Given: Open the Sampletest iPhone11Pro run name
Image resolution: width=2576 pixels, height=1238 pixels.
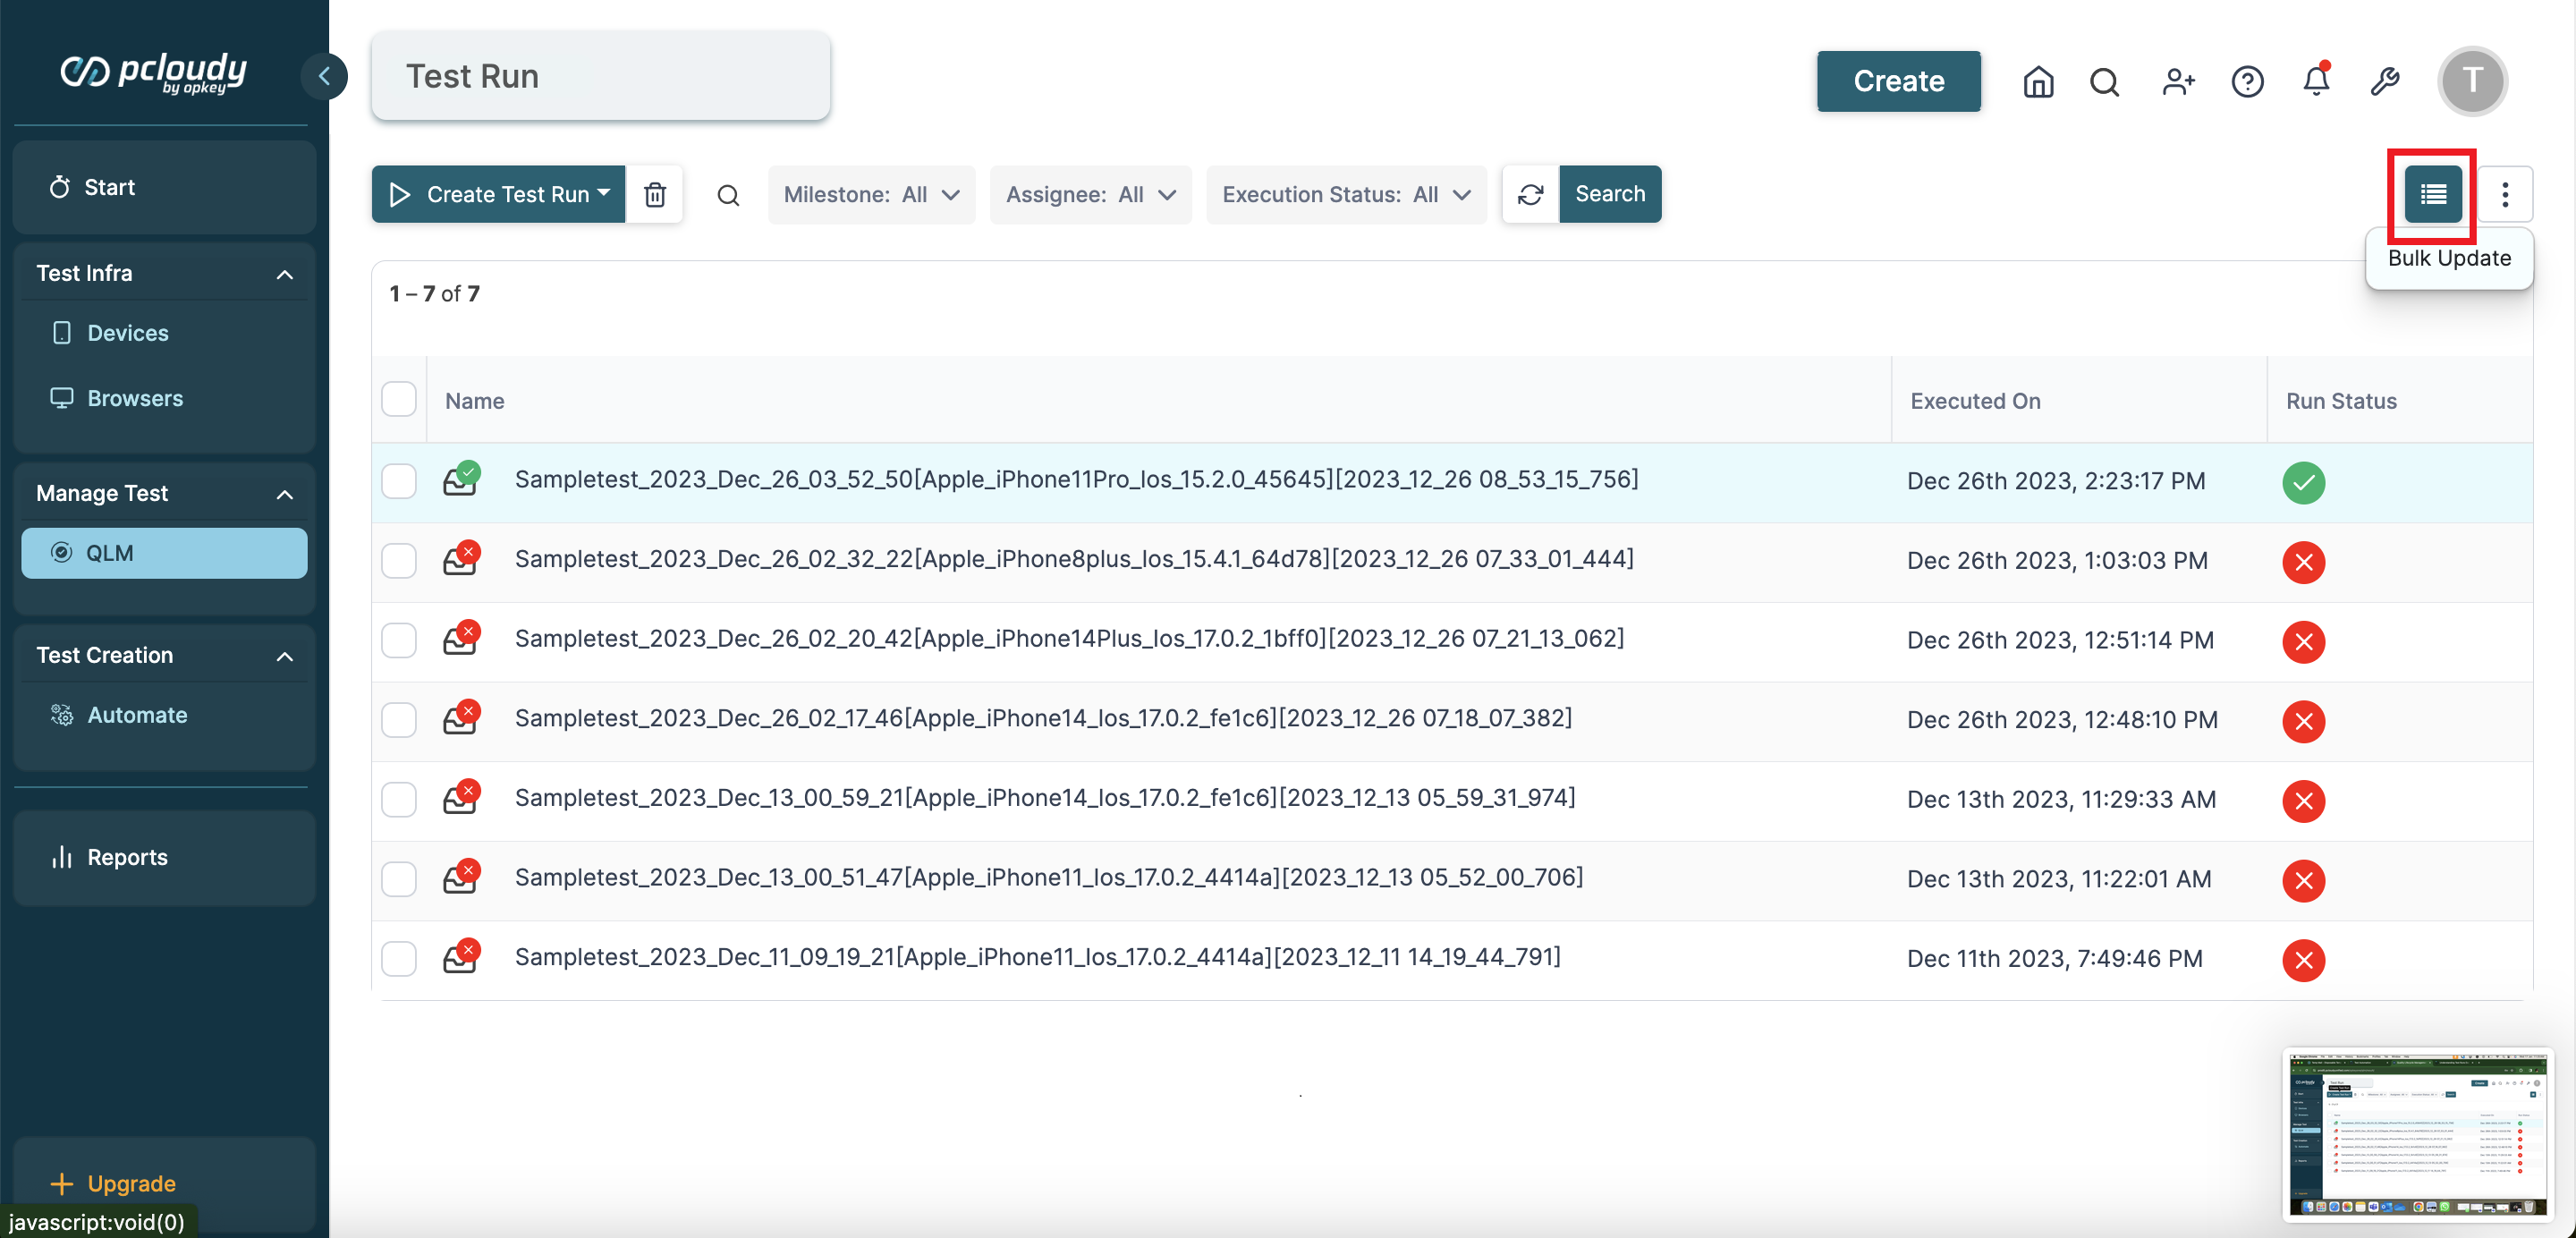Looking at the screenshot, I should (1076, 479).
